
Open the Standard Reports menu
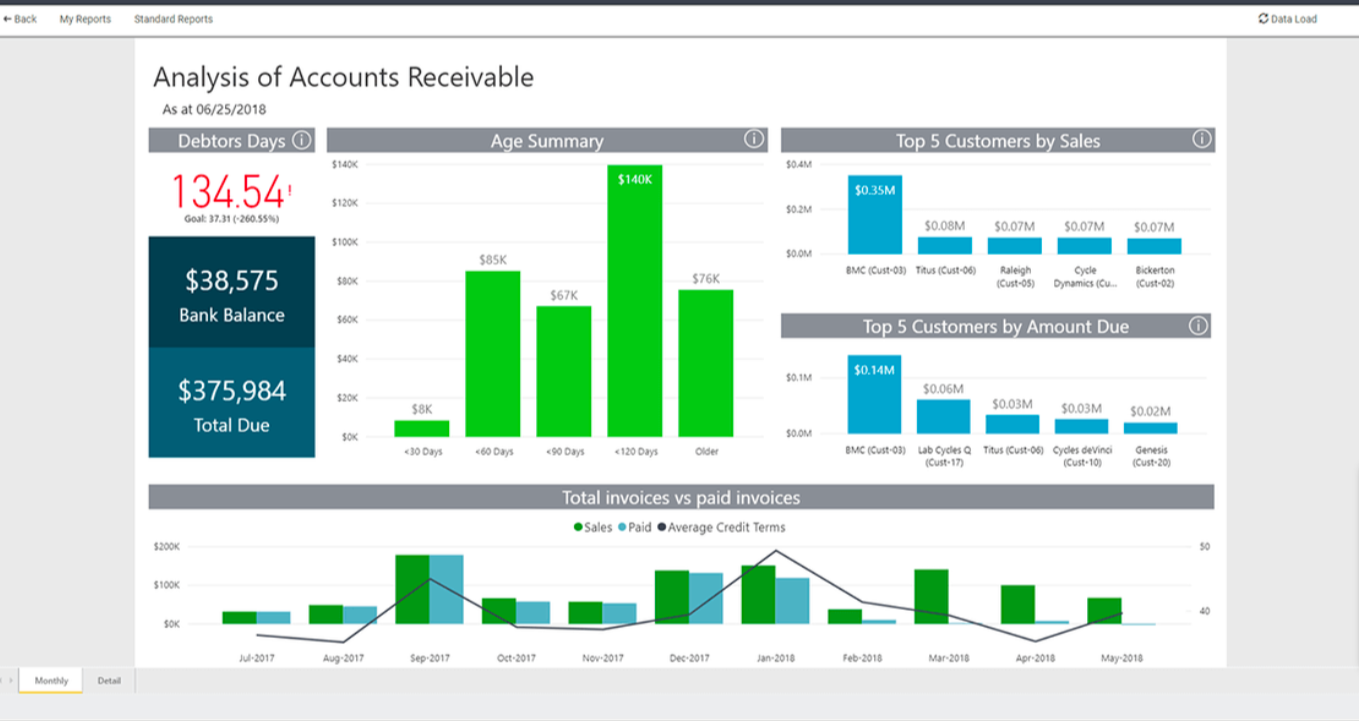pyautogui.click(x=173, y=19)
